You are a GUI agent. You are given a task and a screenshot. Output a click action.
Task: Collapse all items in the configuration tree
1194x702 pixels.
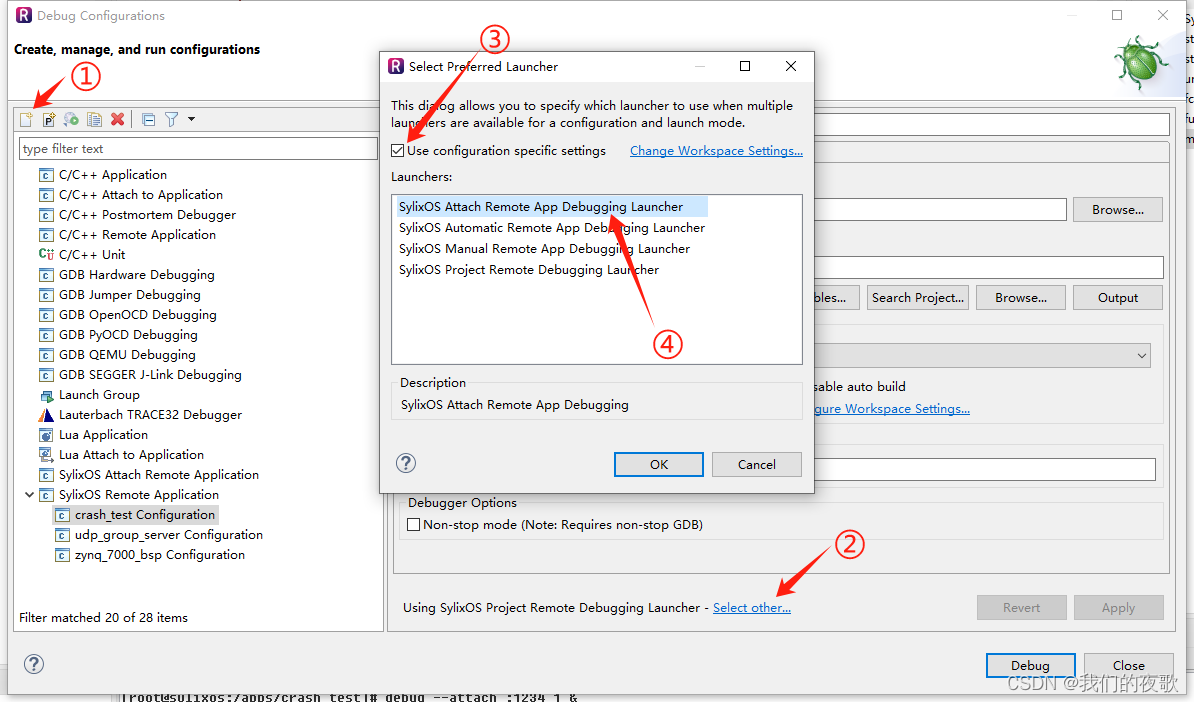tap(148, 119)
